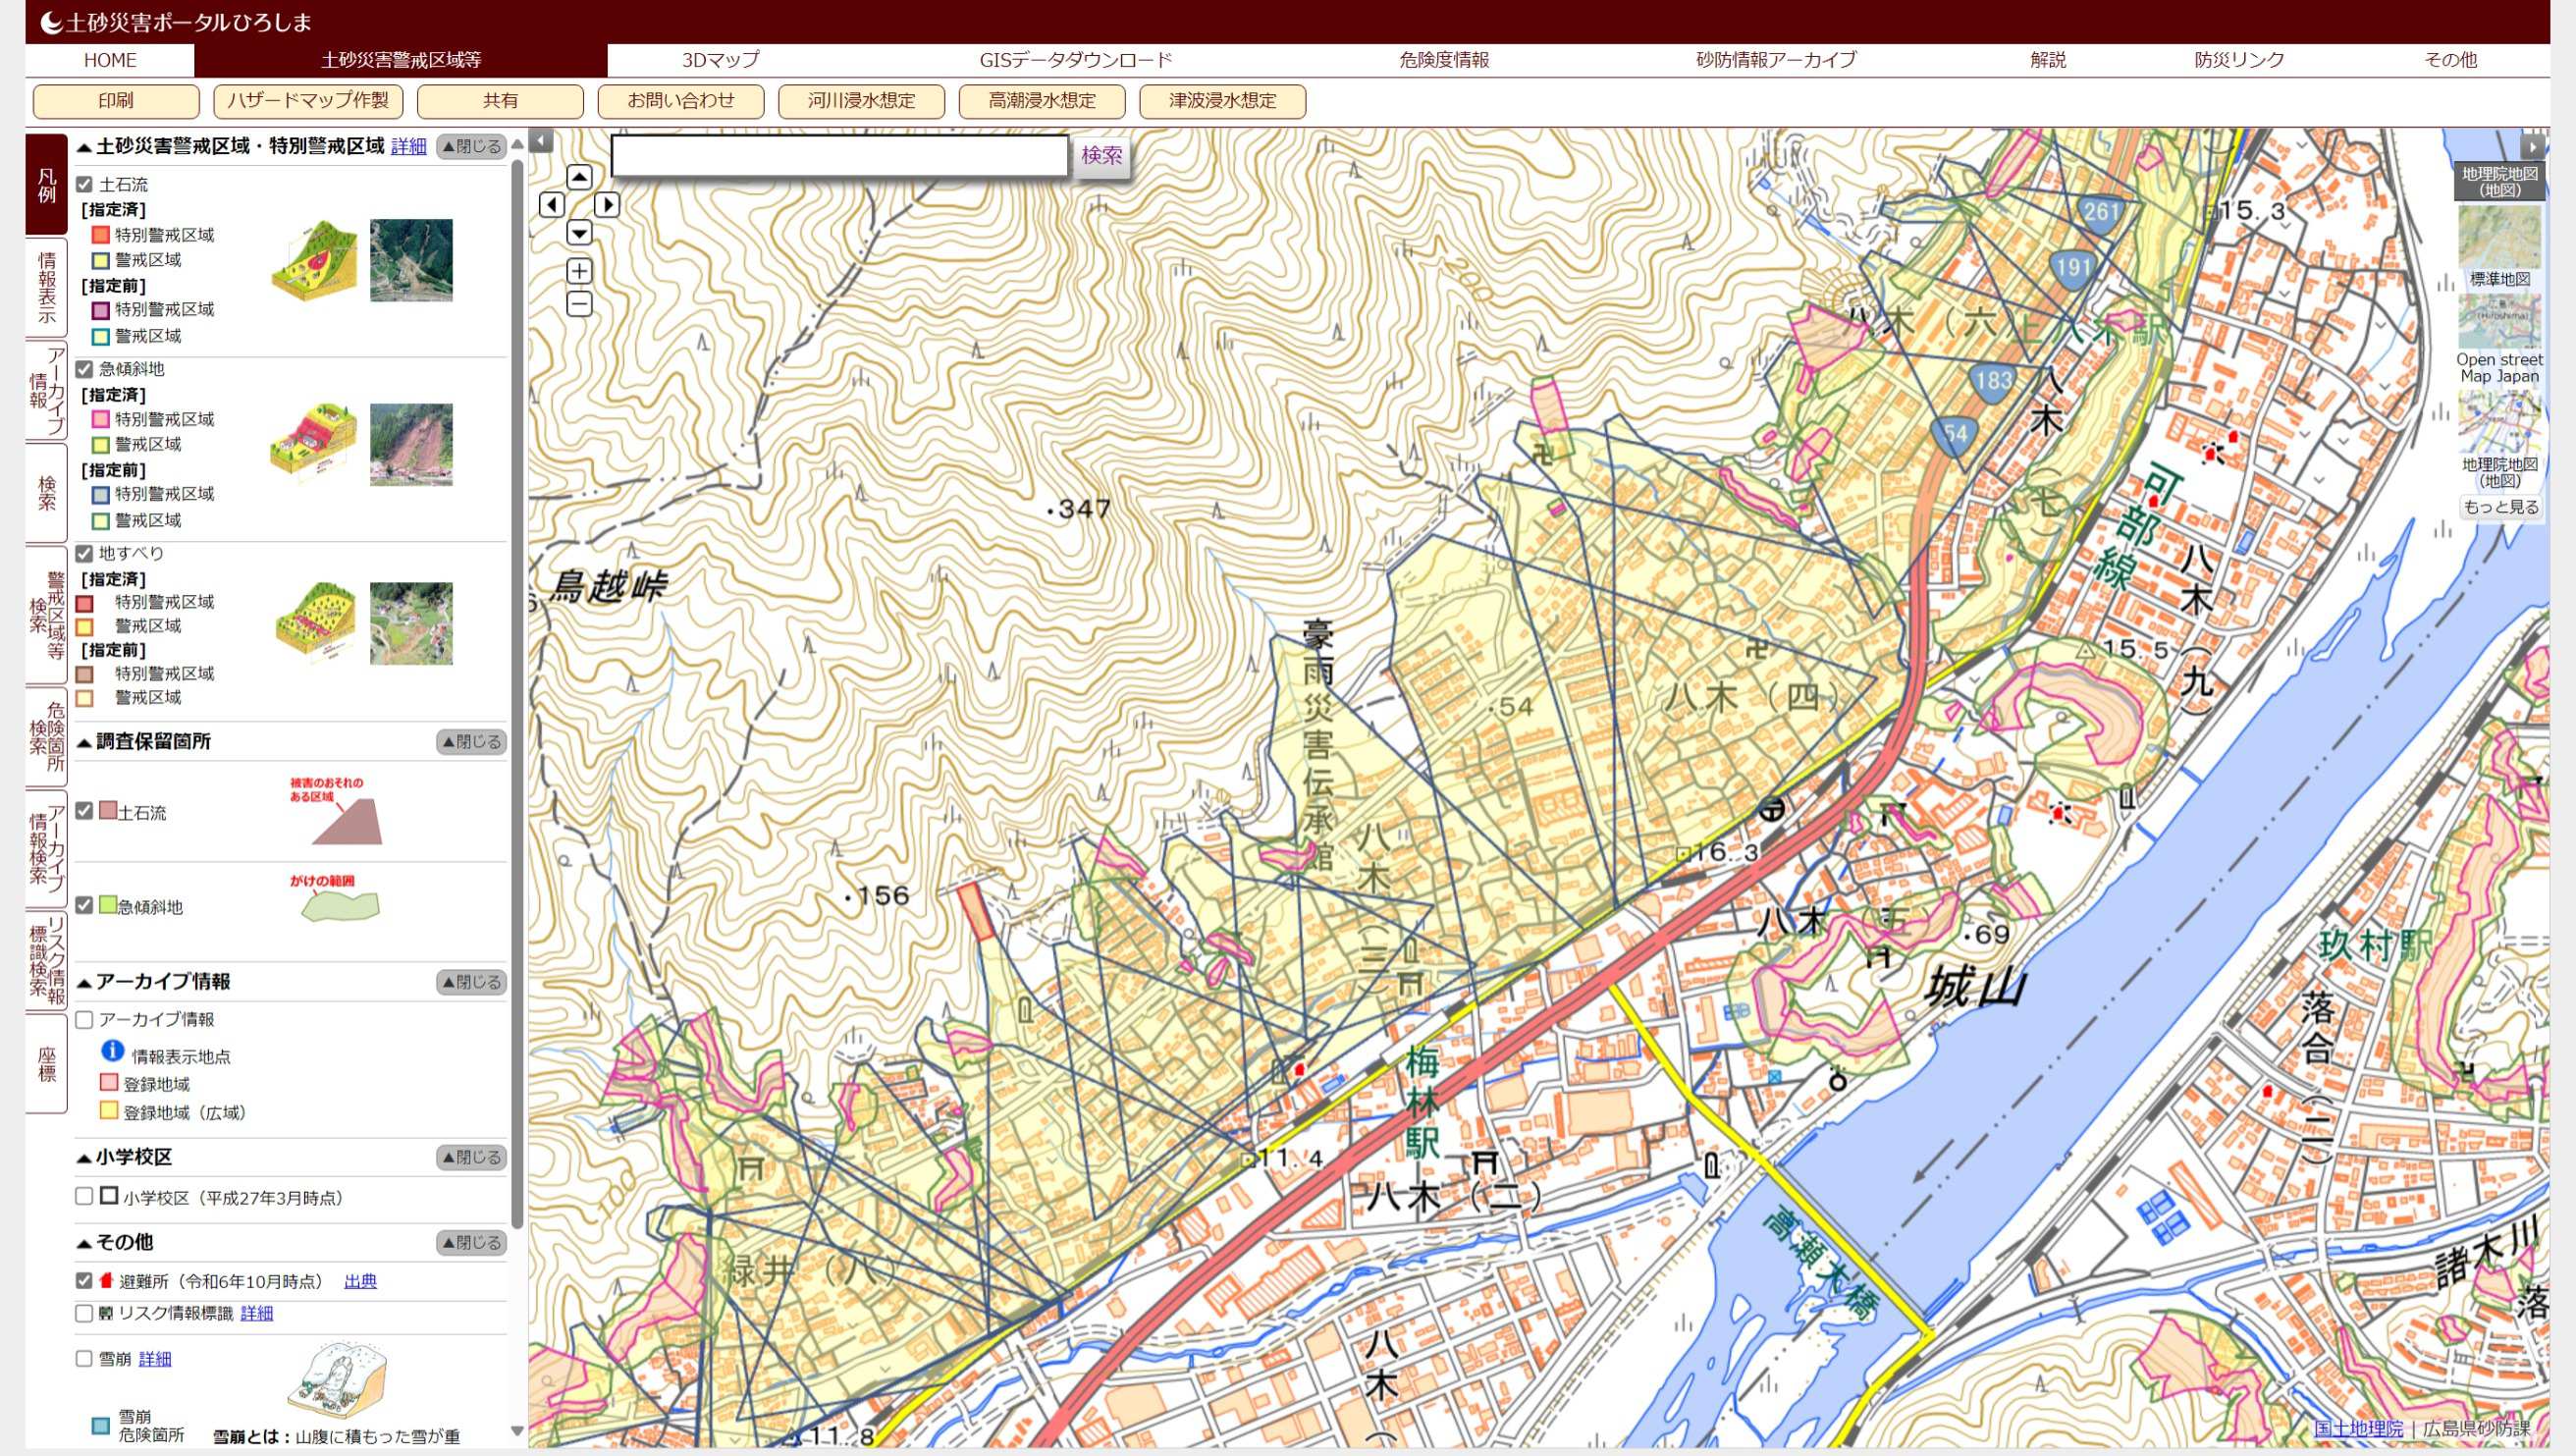Toggle the 土石流 warning area checkbox
This screenshot has width=2576, height=1456.
85,185
